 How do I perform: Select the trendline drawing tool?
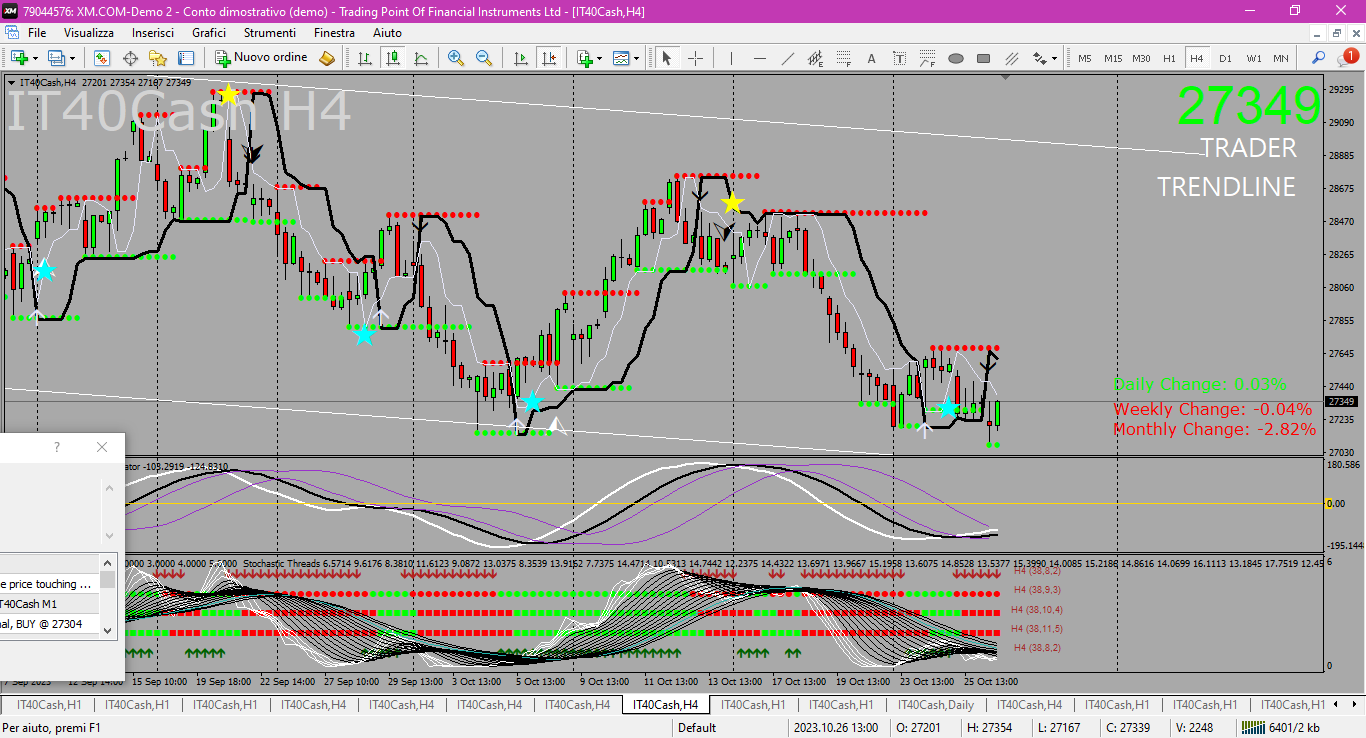click(787, 58)
